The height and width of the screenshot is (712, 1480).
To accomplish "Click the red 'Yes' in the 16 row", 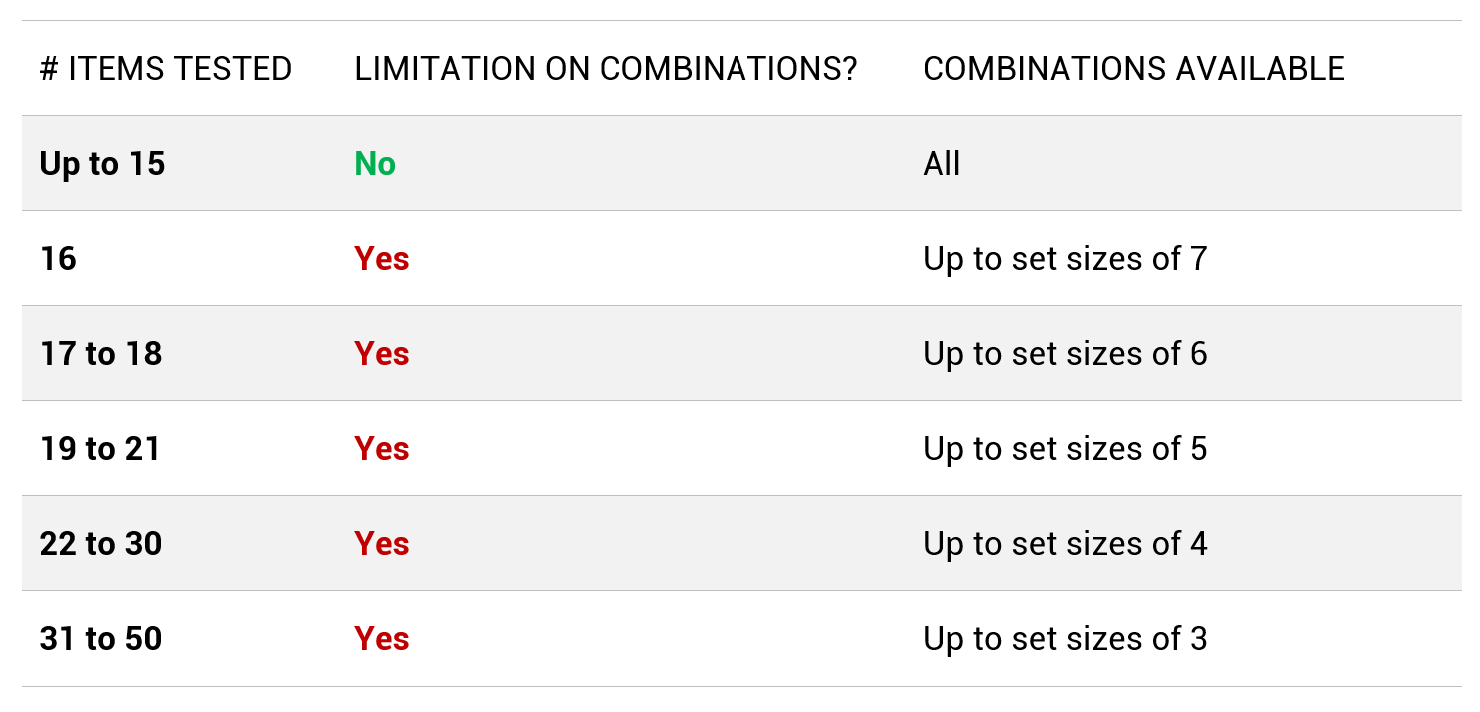I will tap(382, 259).
